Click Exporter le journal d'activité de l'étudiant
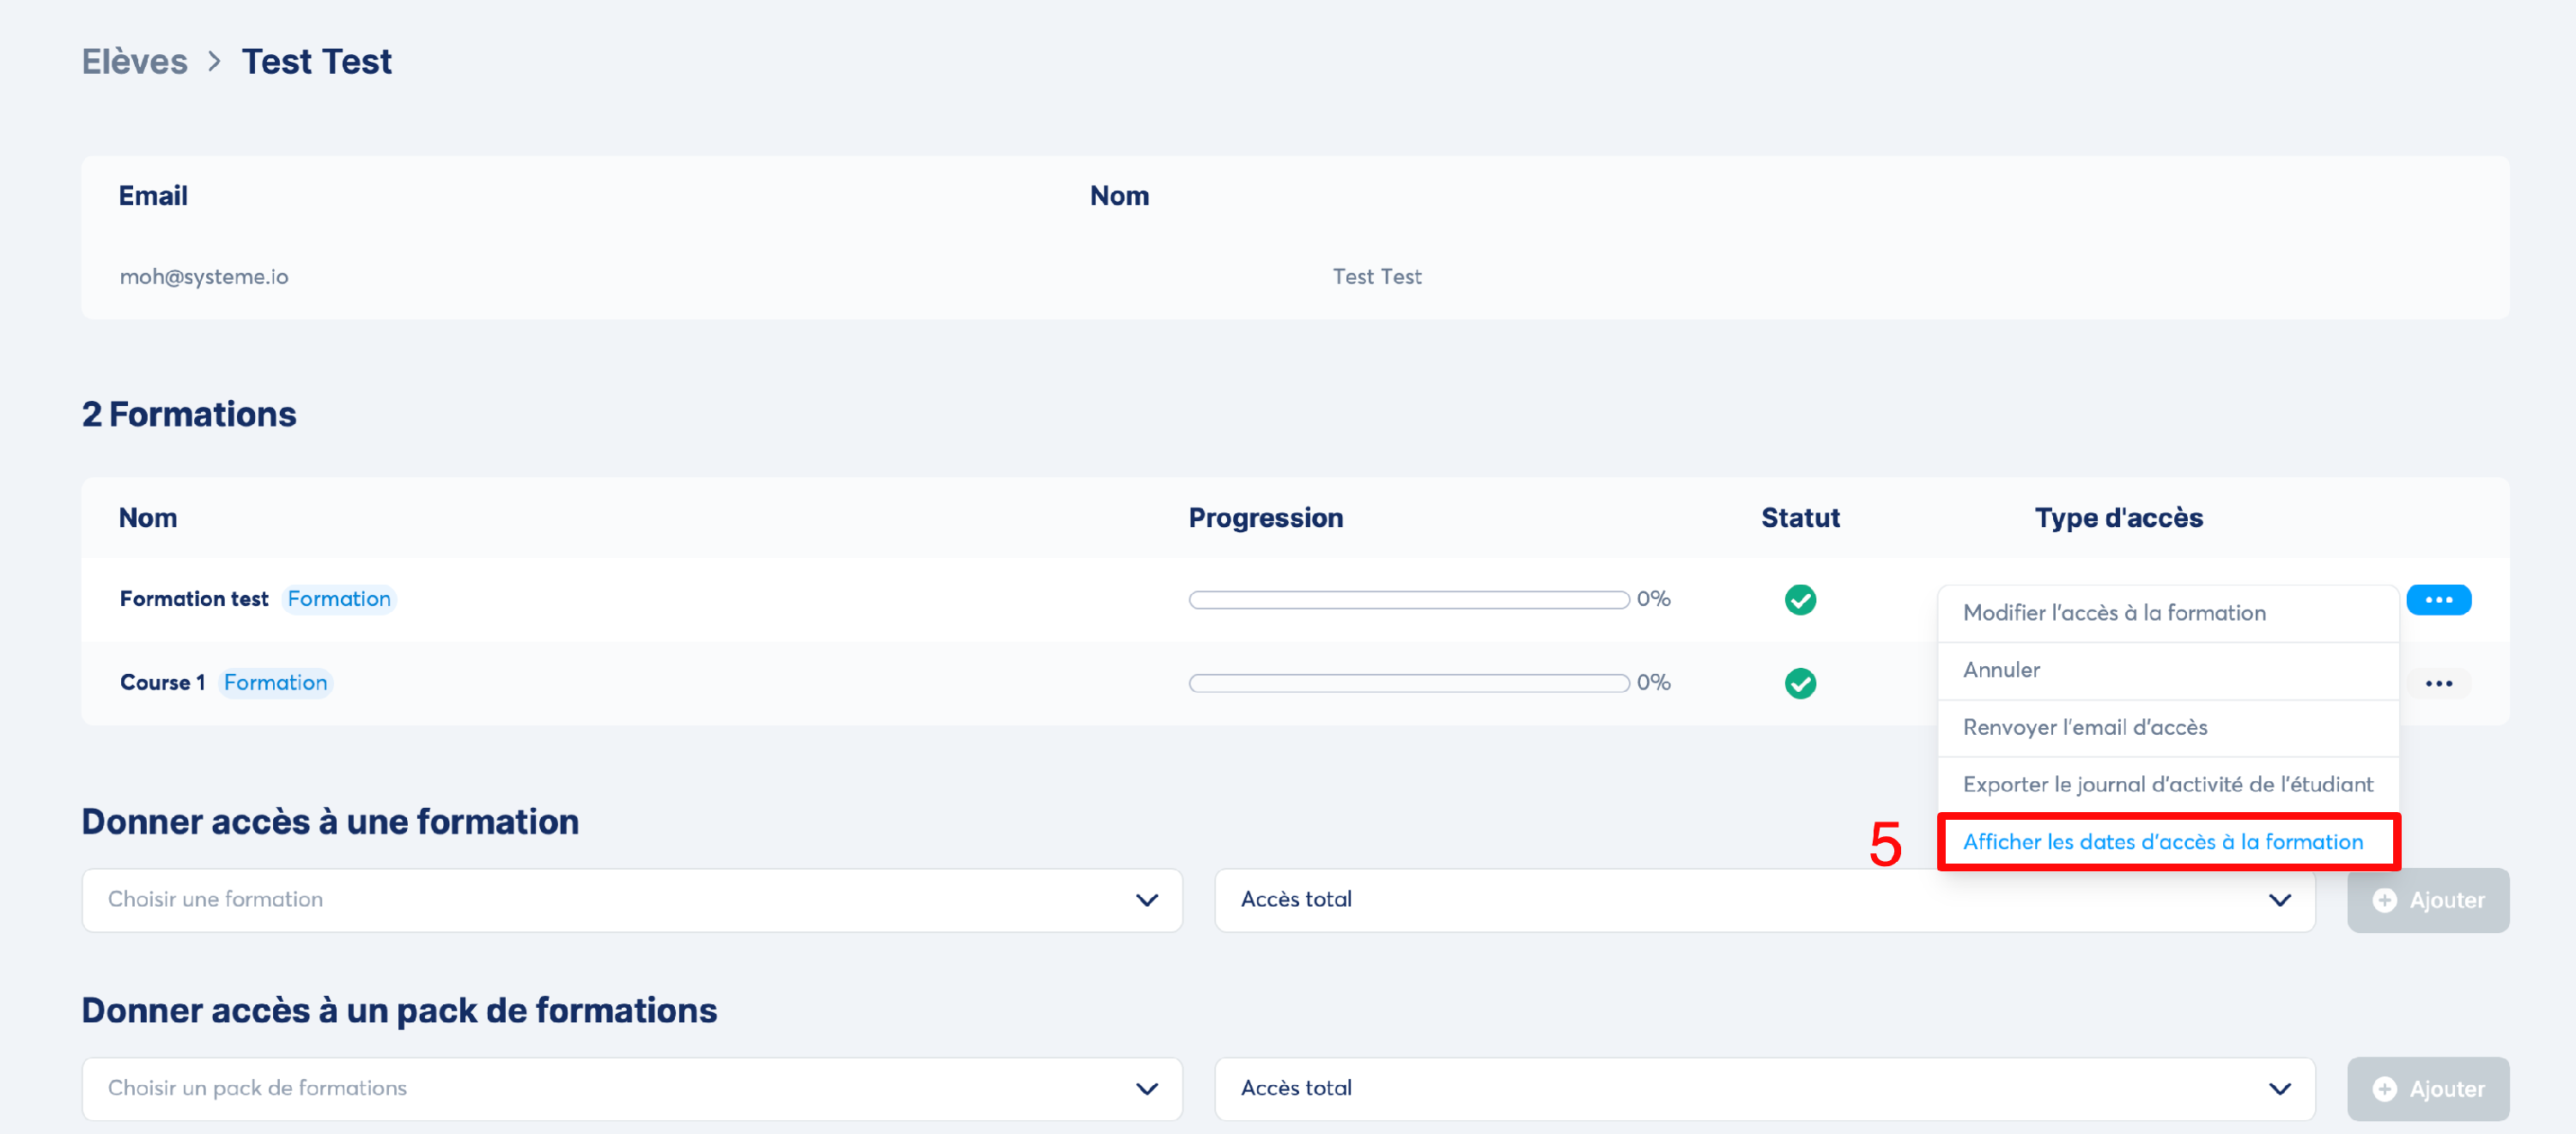2576x1134 pixels. (2166, 784)
